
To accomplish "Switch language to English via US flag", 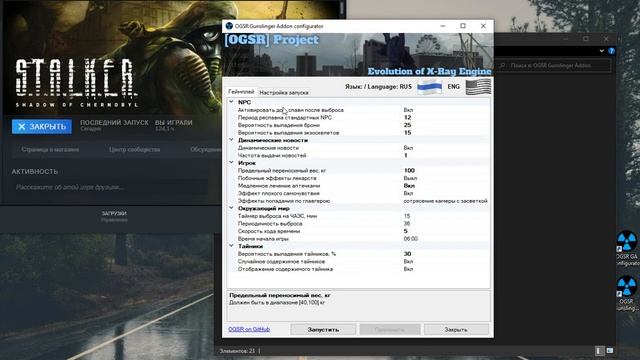I will click(x=478, y=87).
